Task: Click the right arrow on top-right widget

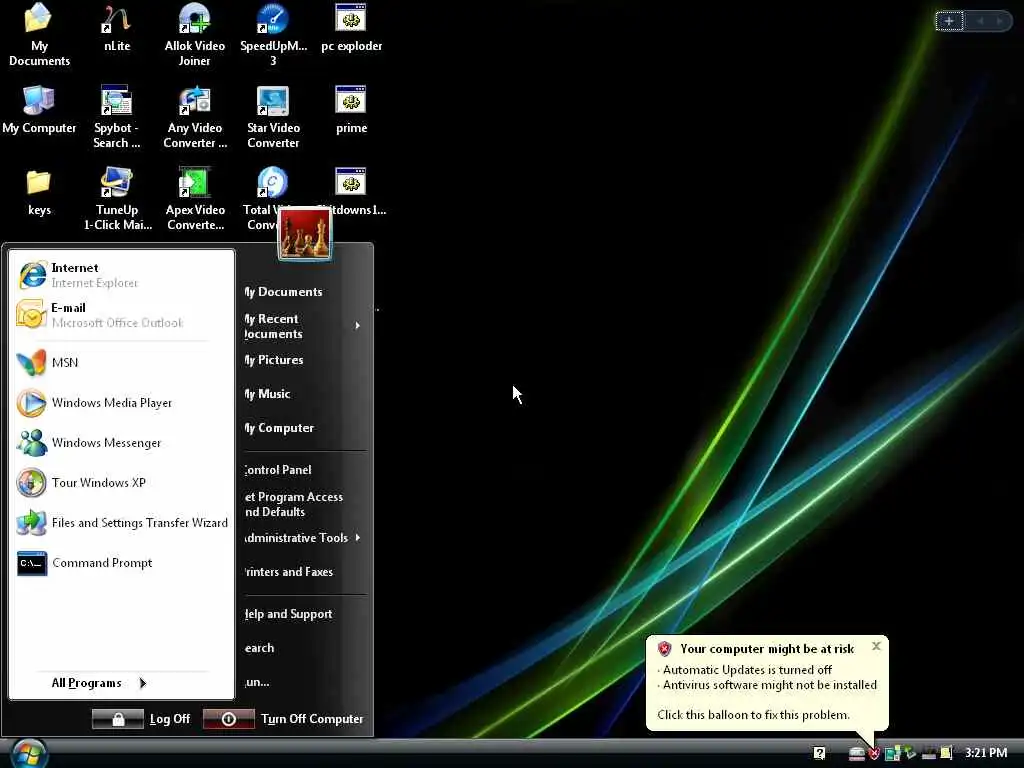Action: [1000, 22]
